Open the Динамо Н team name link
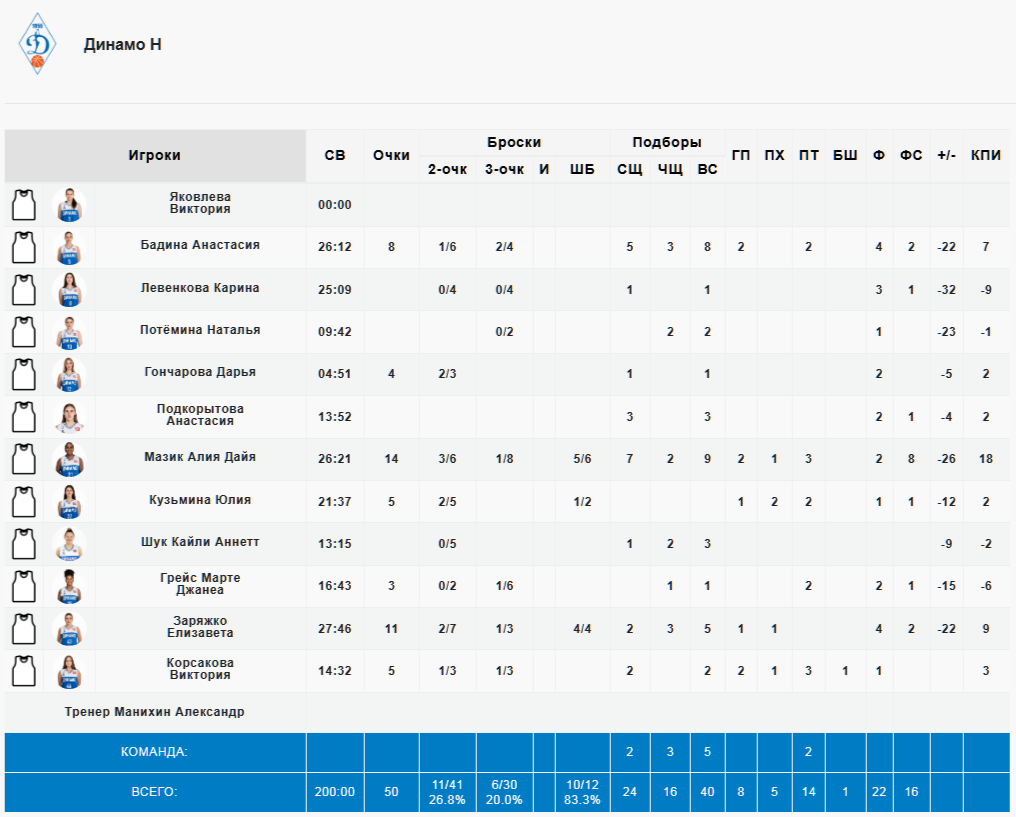The image size is (1016, 817). click(x=122, y=45)
